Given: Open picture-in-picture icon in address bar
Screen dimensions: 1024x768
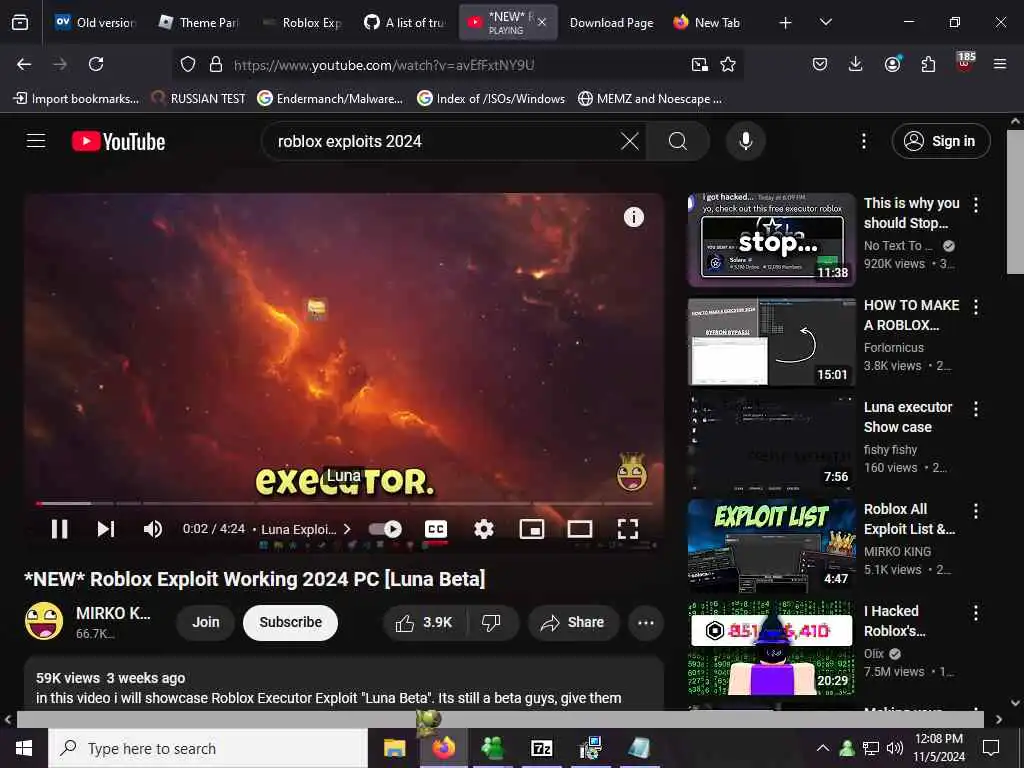Looking at the screenshot, I should point(699,64).
